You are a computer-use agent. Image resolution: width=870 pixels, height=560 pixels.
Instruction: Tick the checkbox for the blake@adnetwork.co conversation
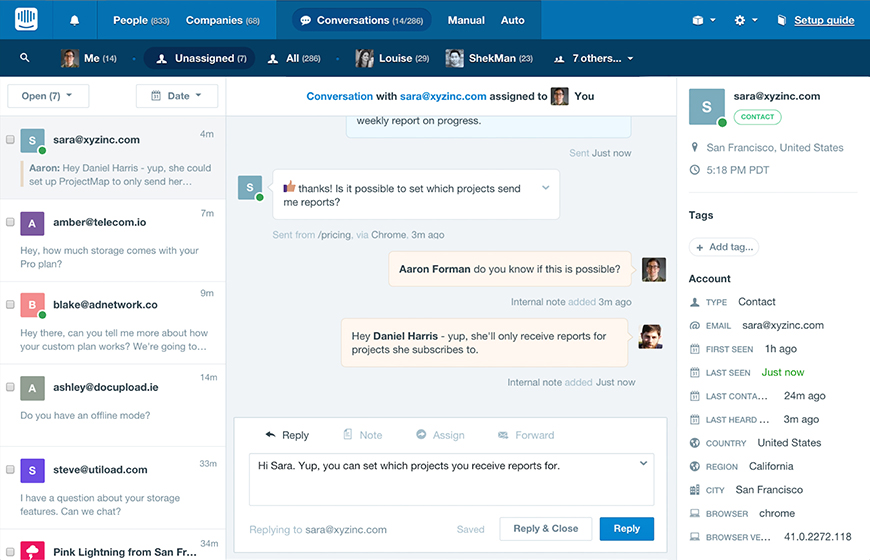click(10, 304)
